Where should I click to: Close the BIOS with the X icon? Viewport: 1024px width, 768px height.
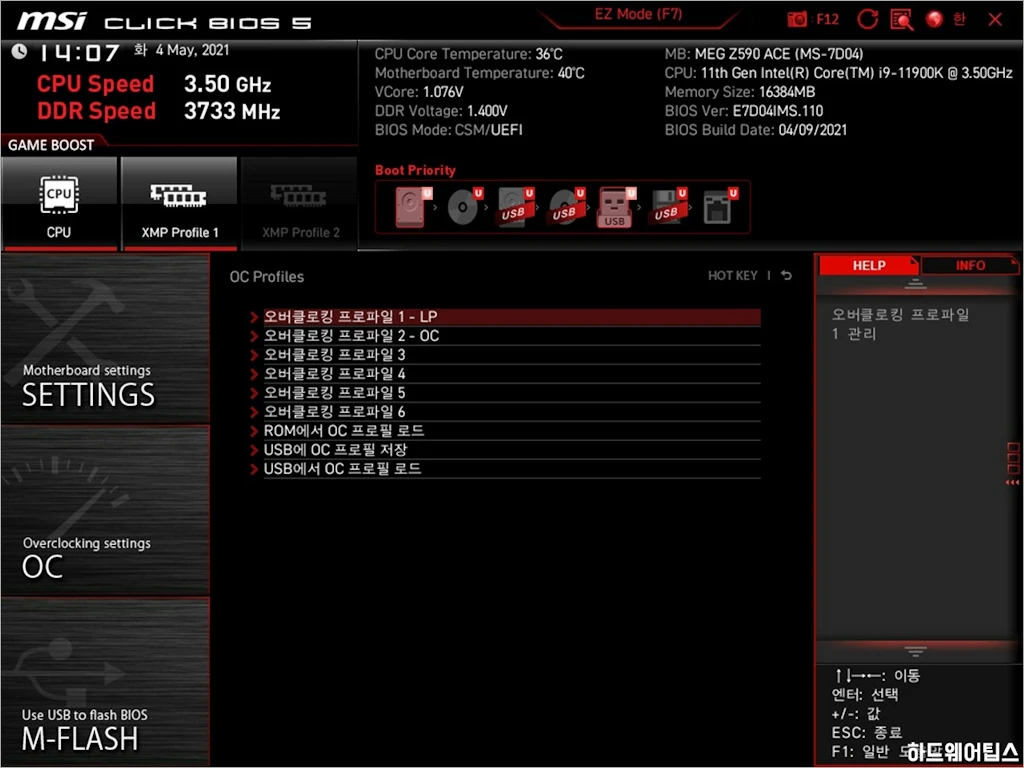995,20
